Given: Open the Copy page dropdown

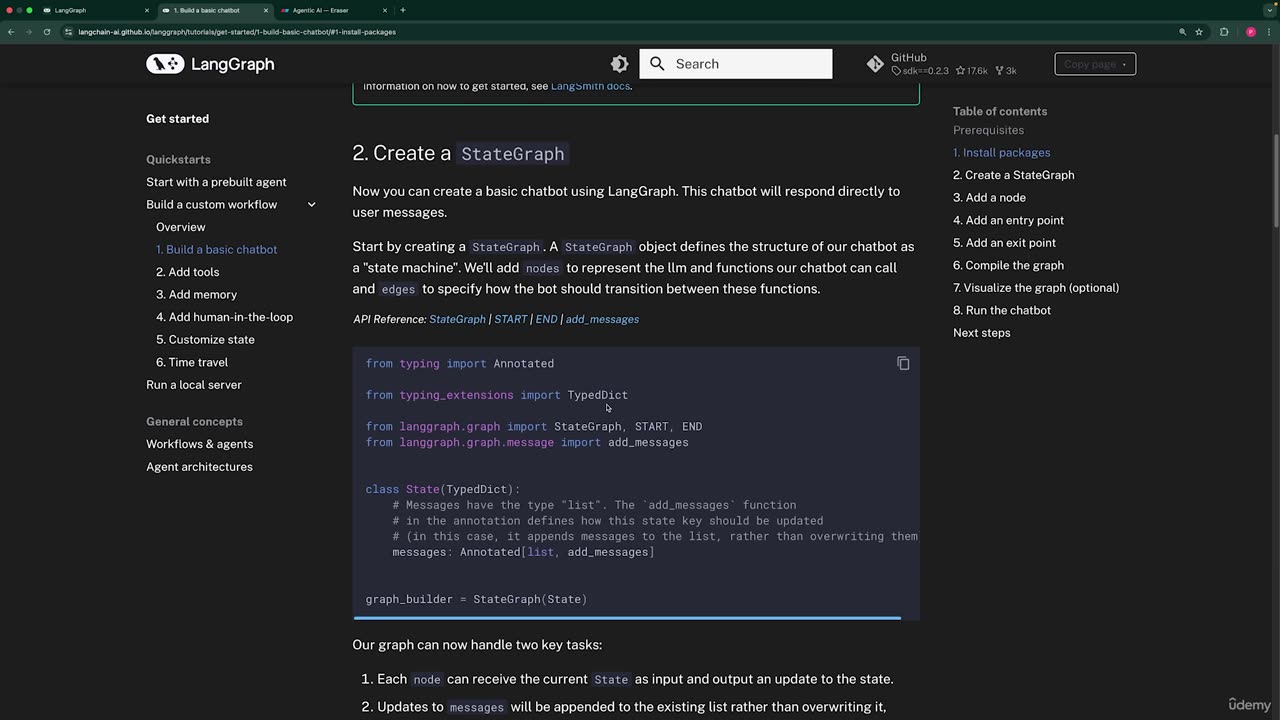Looking at the screenshot, I should click(1095, 64).
